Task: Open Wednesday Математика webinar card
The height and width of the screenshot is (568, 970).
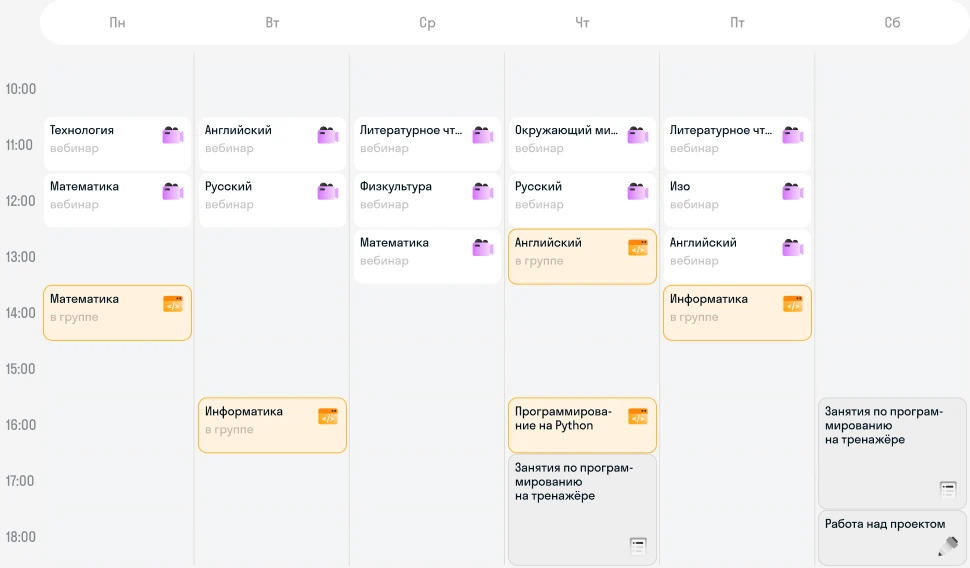Action: point(427,256)
